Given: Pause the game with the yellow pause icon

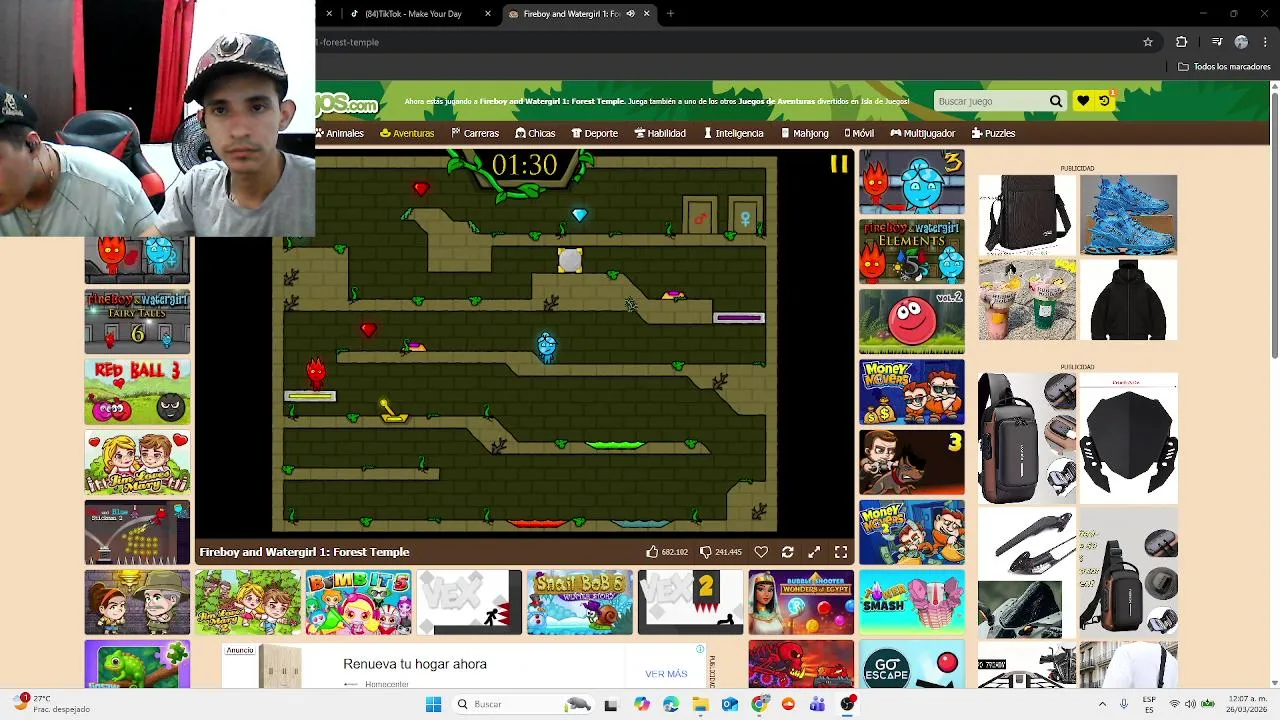Looking at the screenshot, I should pos(838,165).
